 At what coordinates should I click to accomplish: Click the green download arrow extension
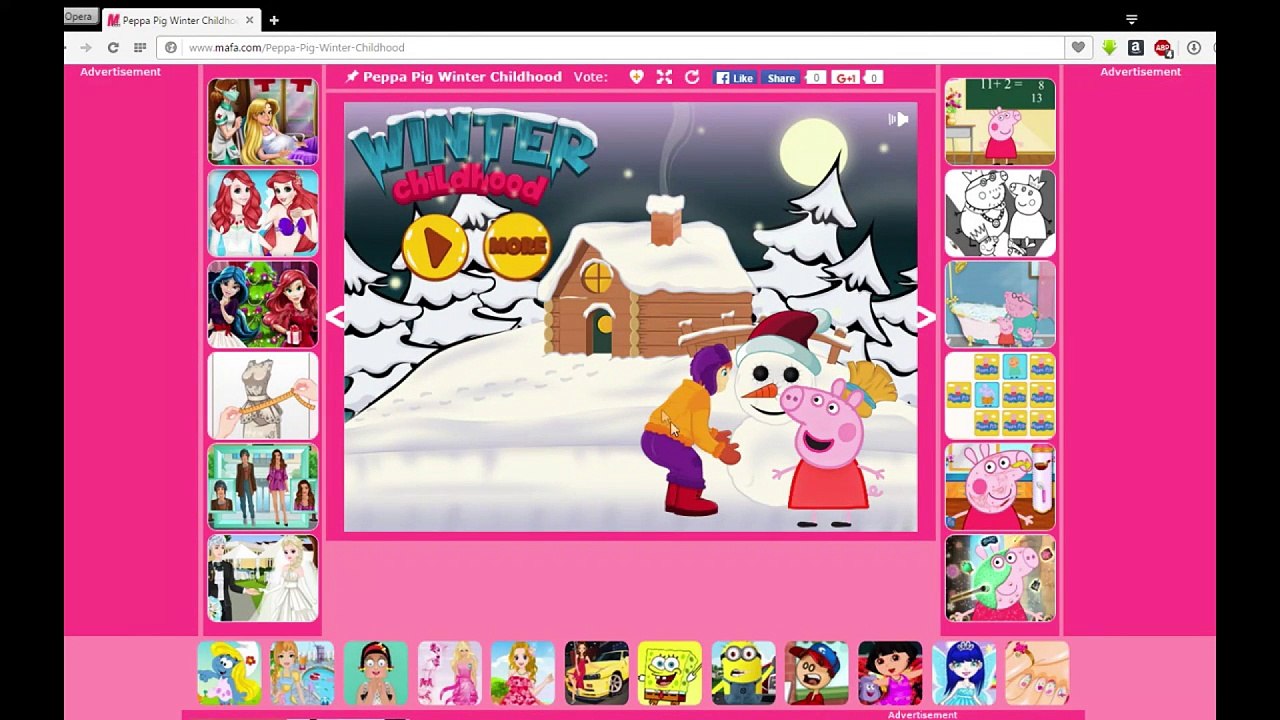(1109, 47)
